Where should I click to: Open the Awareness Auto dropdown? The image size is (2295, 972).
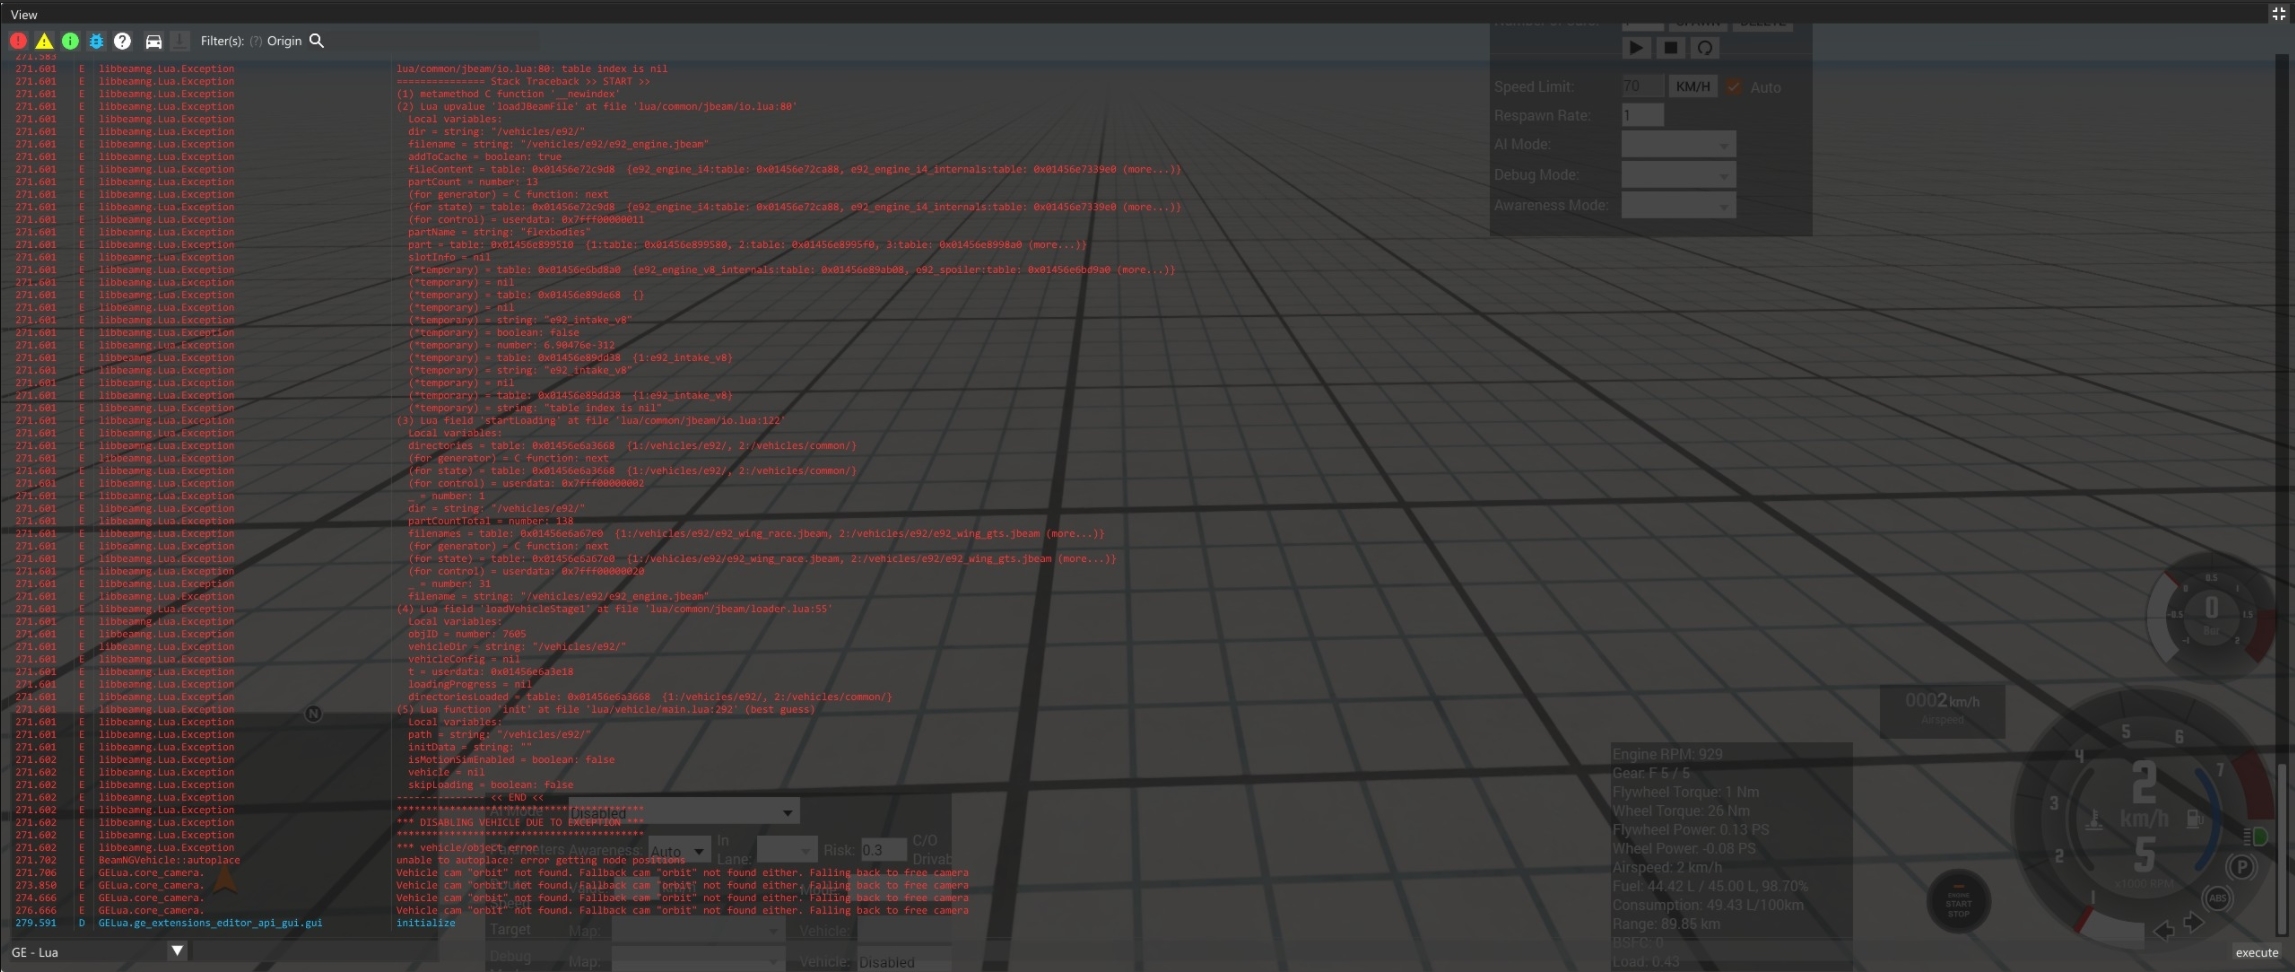click(x=680, y=851)
